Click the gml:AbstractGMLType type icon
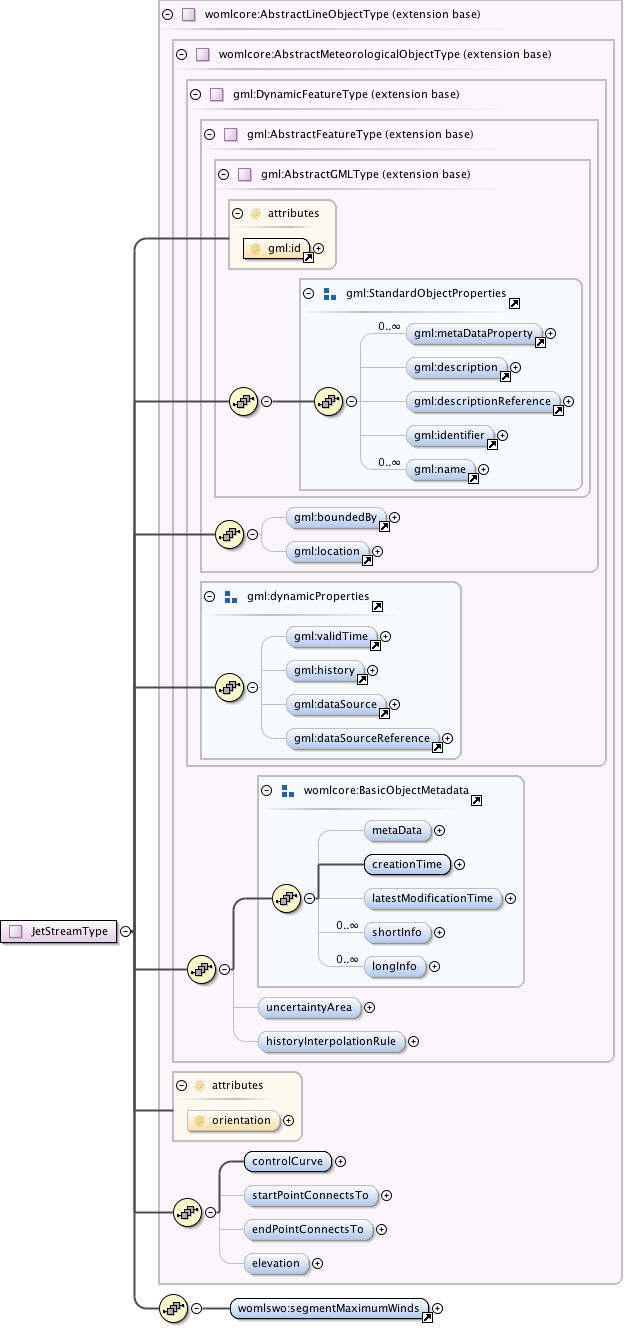Viewport: 624px width, 1328px height. click(244, 174)
